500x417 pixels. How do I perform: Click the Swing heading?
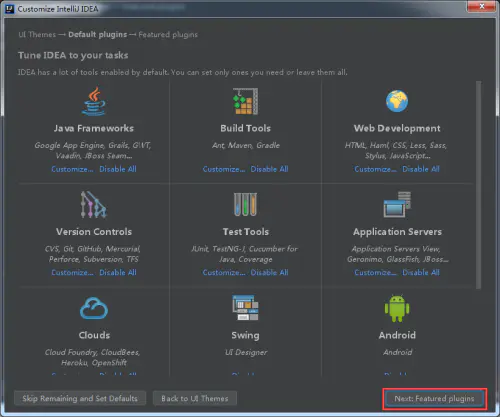(x=246, y=335)
